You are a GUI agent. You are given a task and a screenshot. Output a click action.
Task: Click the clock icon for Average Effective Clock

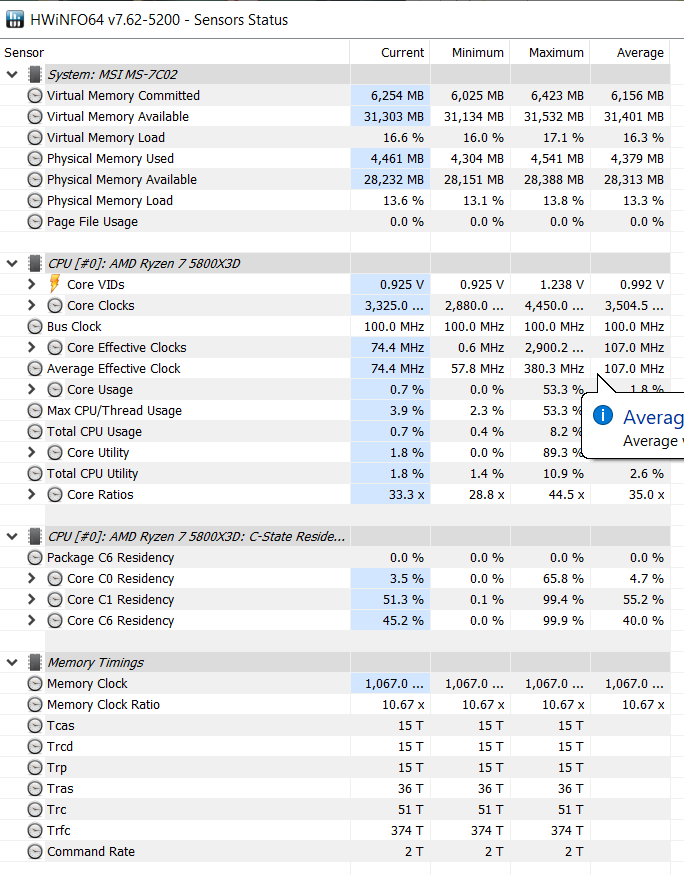[x=35, y=369]
